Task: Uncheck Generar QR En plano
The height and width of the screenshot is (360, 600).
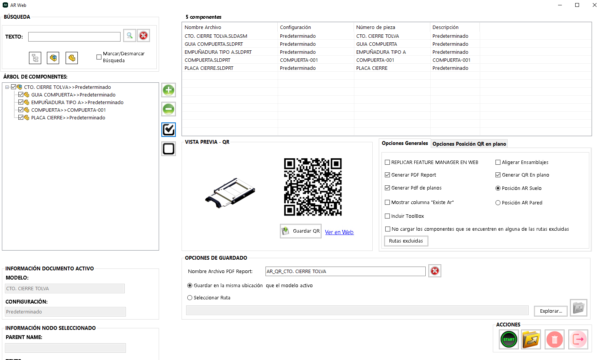Action: (498, 175)
